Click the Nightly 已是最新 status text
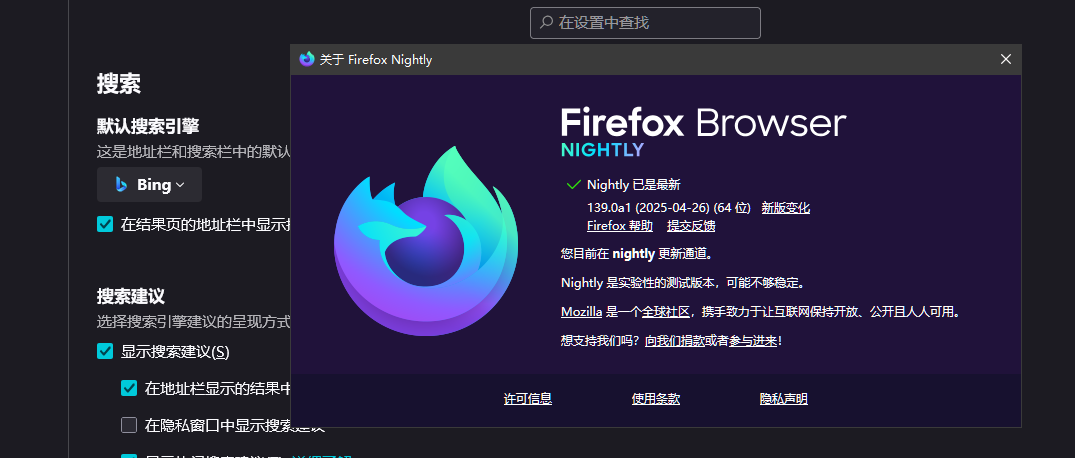 pos(634,184)
